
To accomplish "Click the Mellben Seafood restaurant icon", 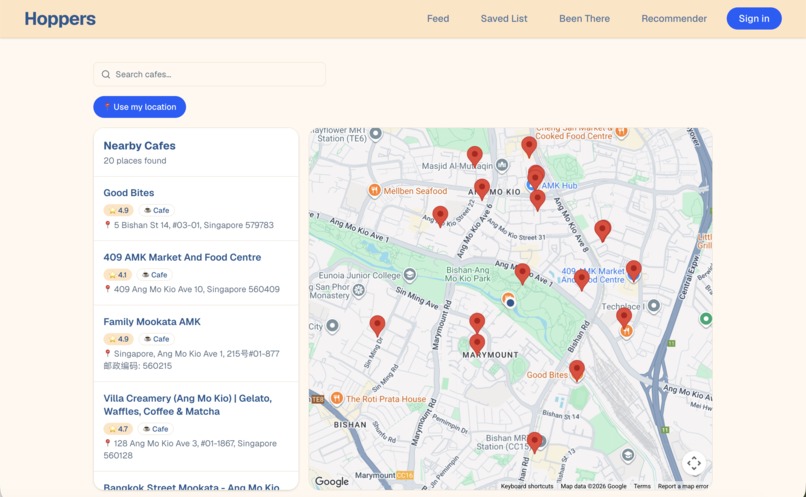I will click(374, 191).
